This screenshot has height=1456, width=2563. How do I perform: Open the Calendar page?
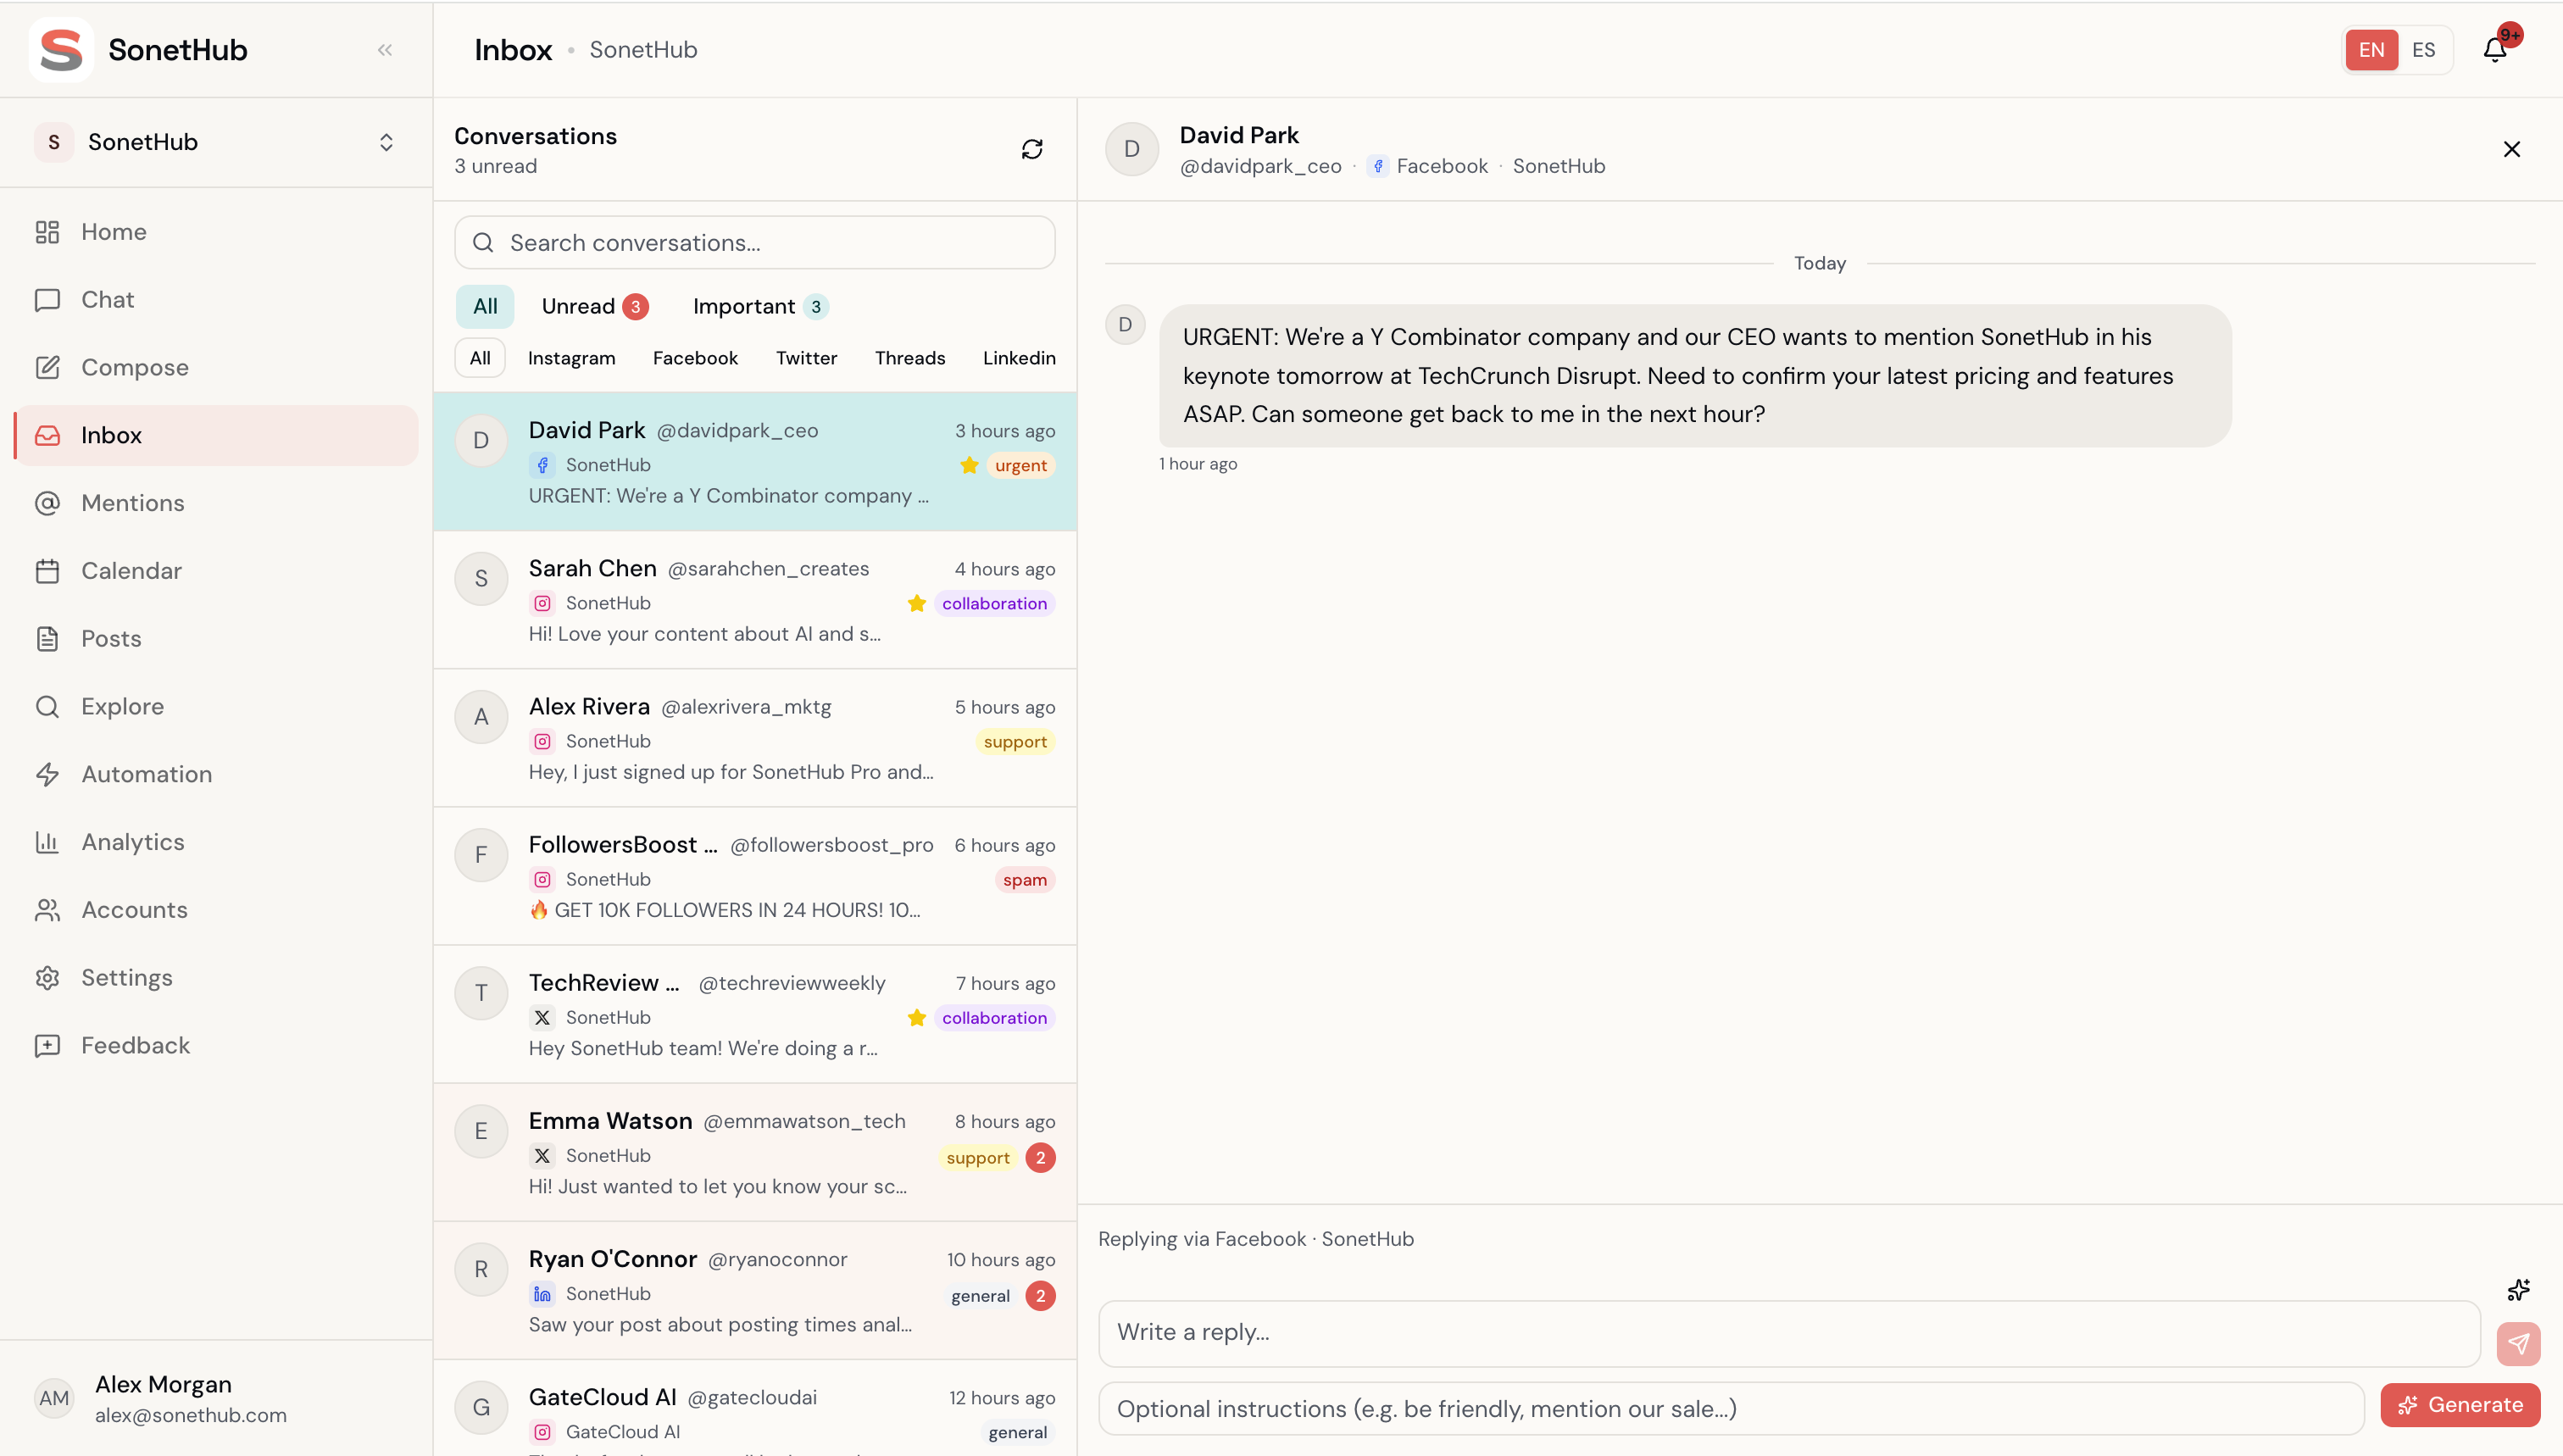[131, 571]
